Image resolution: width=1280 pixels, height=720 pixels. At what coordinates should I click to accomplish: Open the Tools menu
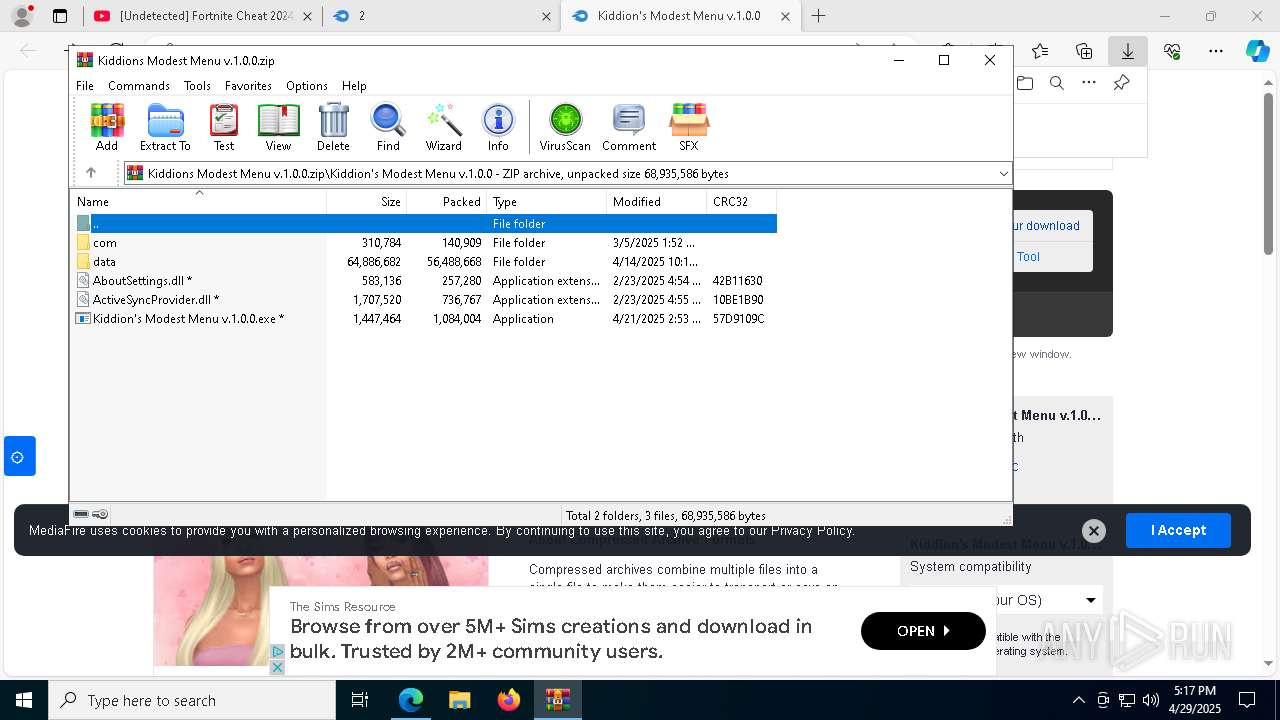tap(197, 86)
